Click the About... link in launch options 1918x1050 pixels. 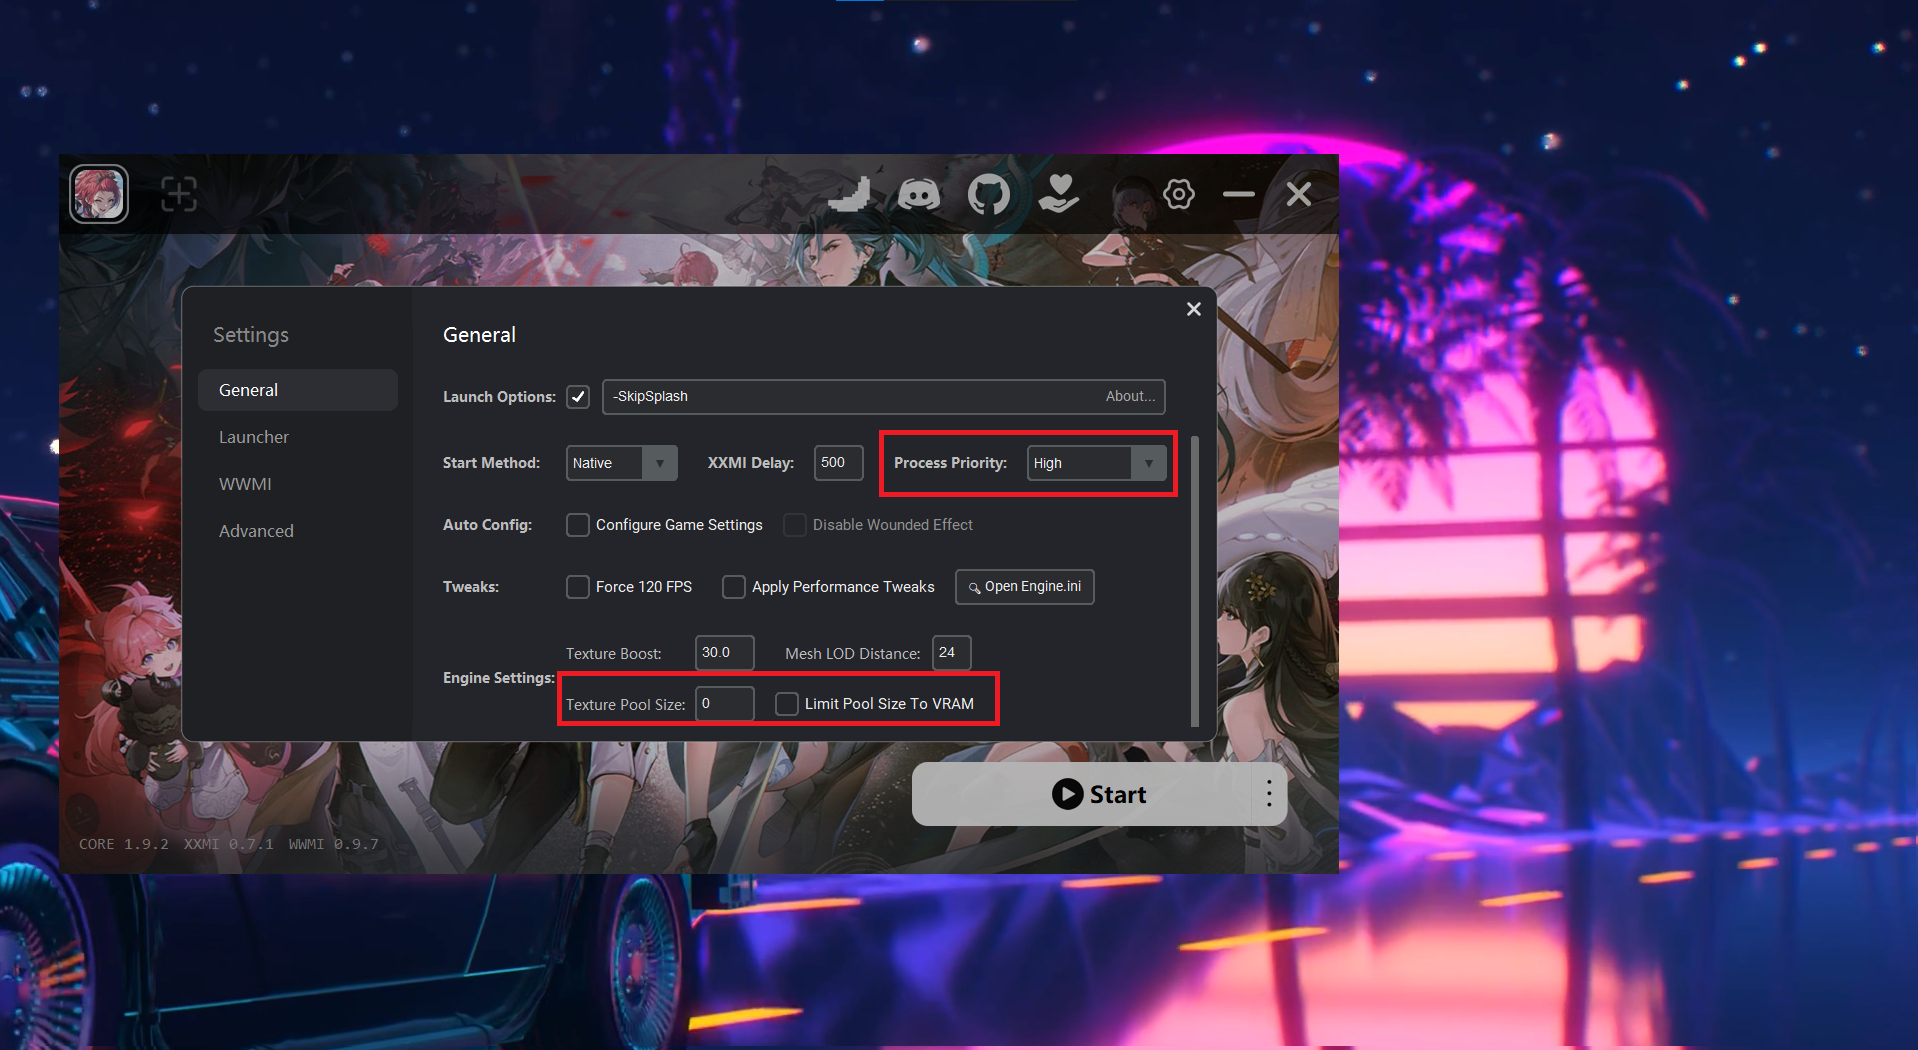coord(1130,397)
